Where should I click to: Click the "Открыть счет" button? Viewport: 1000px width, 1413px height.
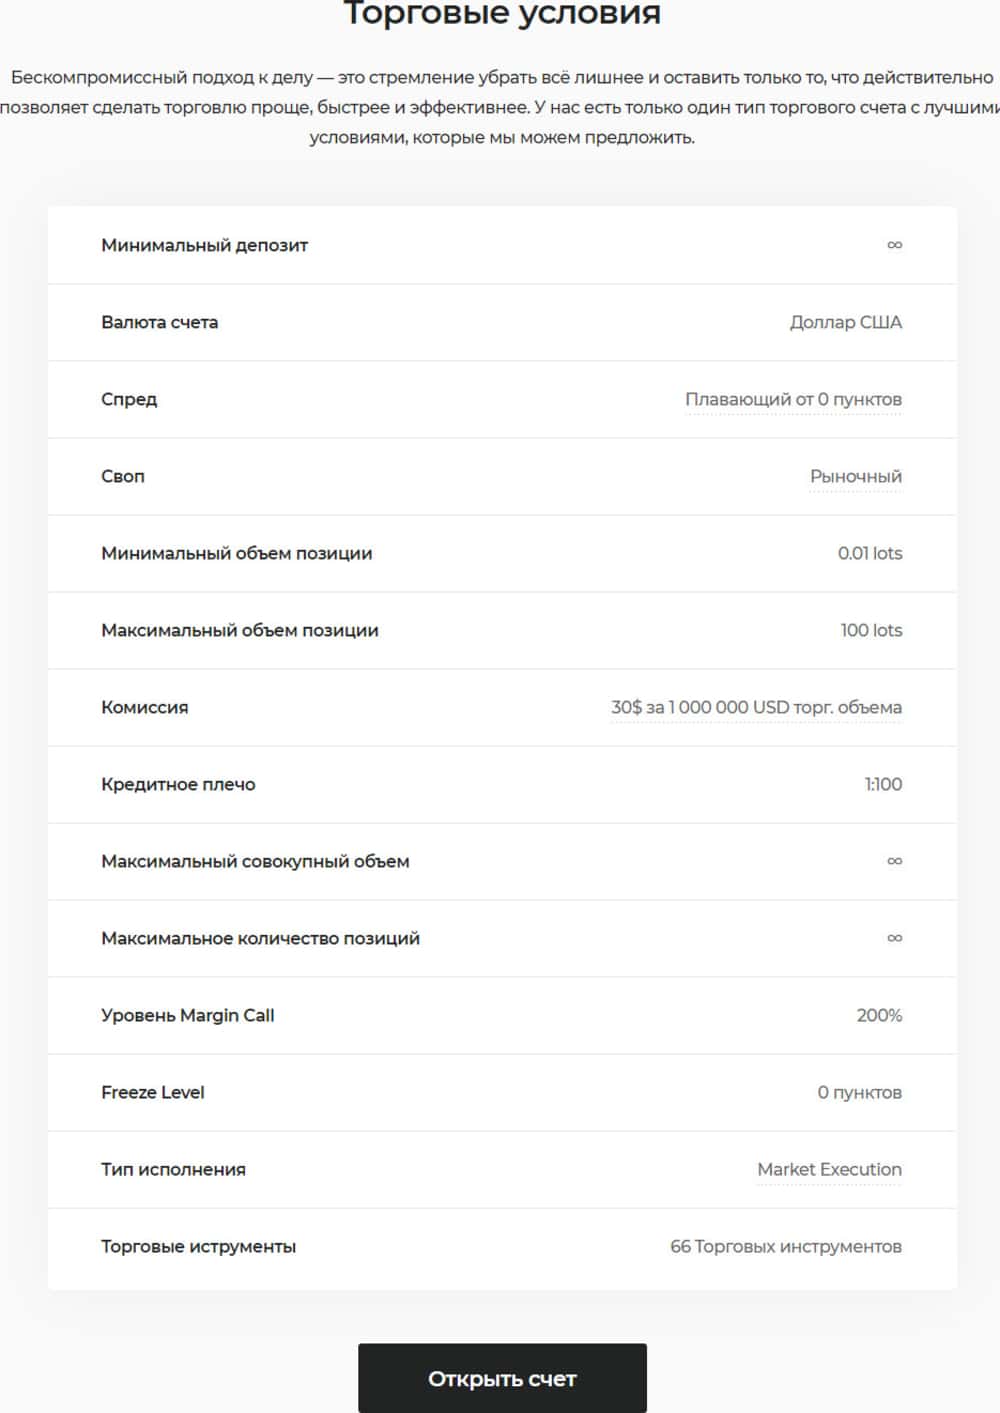[x=502, y=1378]
